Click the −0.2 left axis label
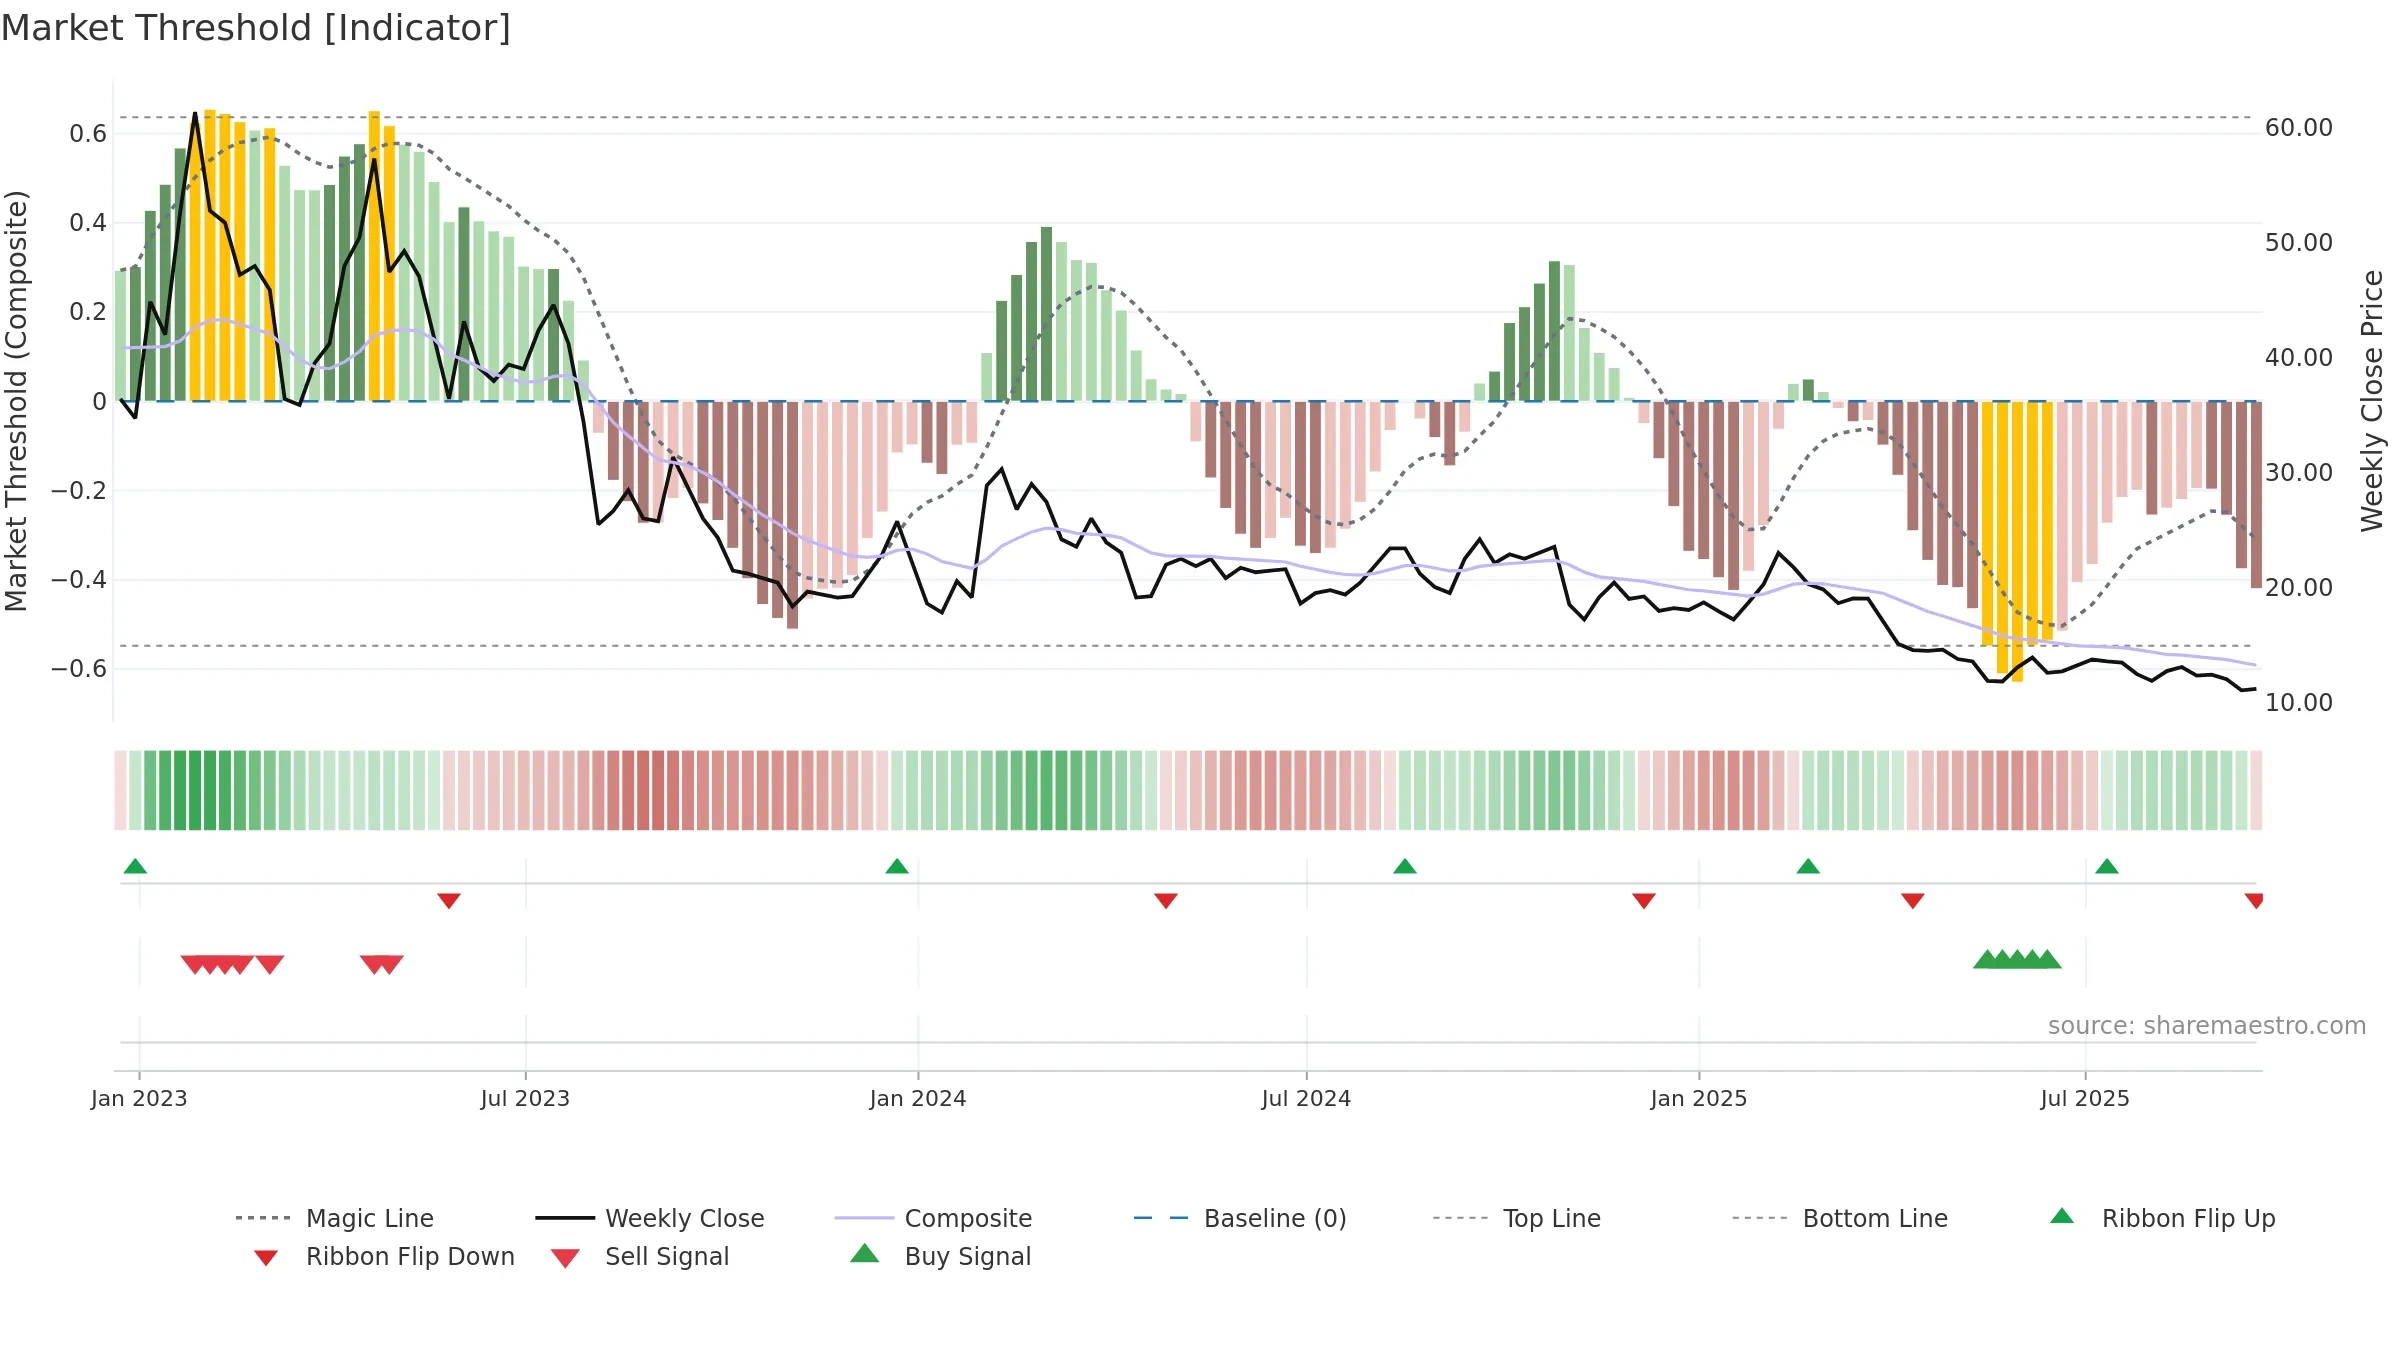This screenshot has height=1350, width=2400. pos(79,491)
